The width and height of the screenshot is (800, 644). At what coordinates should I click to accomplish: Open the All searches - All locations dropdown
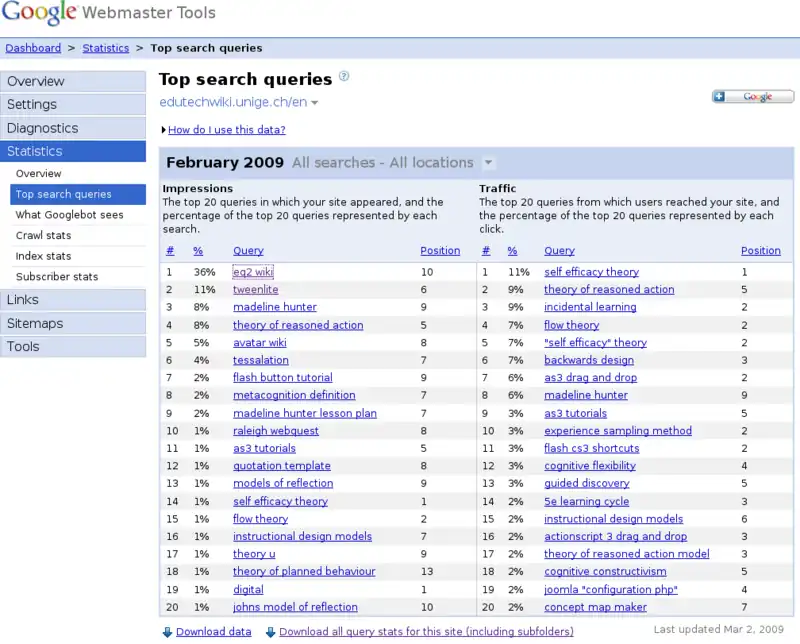[488, 163]
